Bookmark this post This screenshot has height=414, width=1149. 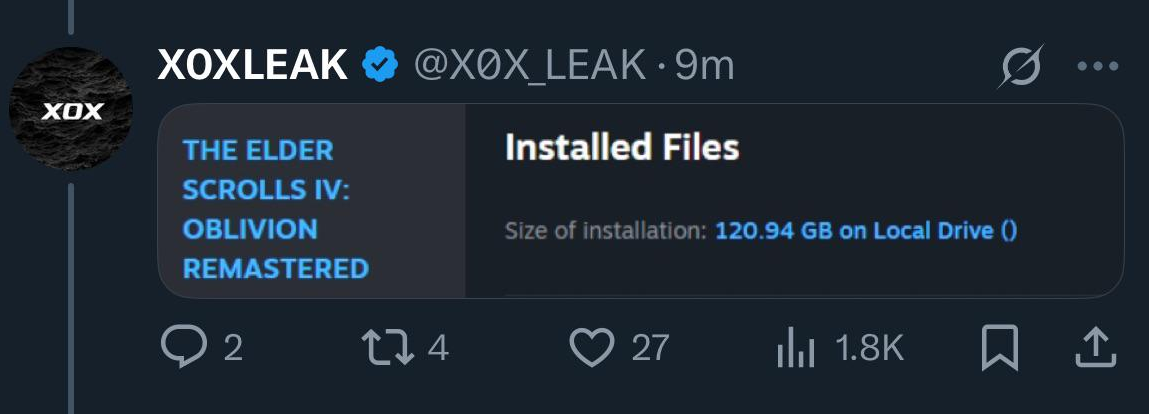tap(1001, 348)
